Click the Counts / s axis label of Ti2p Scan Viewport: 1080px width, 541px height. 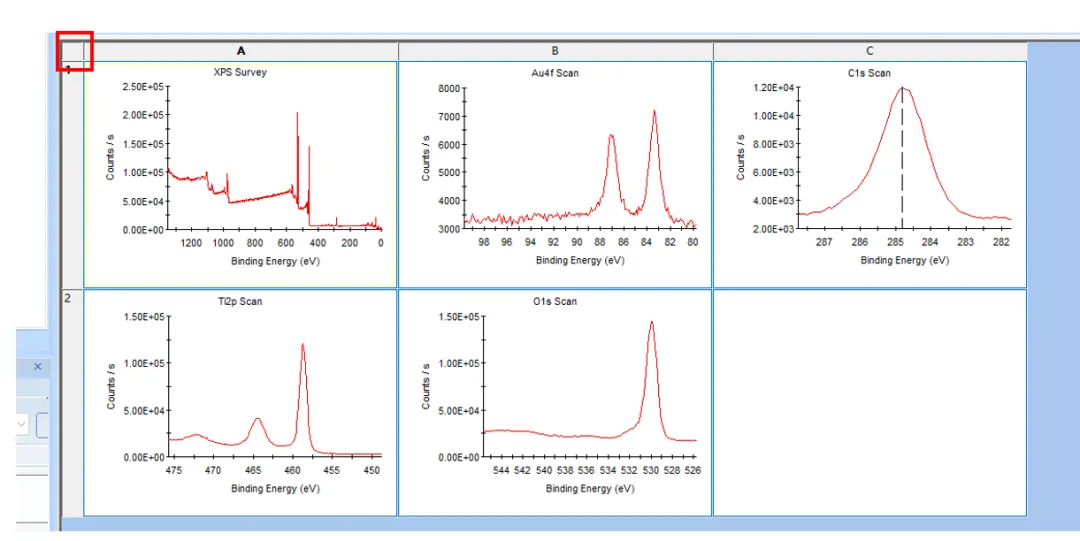tap(111, 386)
